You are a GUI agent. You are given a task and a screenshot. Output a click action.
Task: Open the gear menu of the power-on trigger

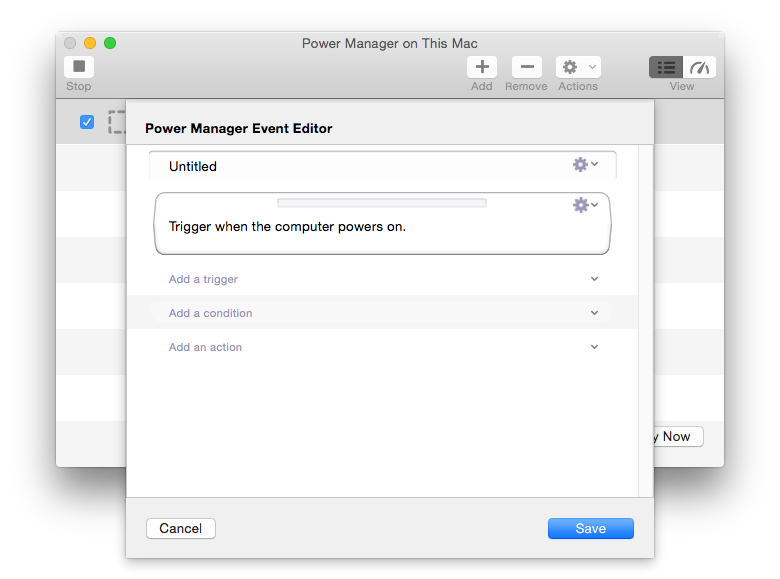pyautogui.click(x=585, y=204)
